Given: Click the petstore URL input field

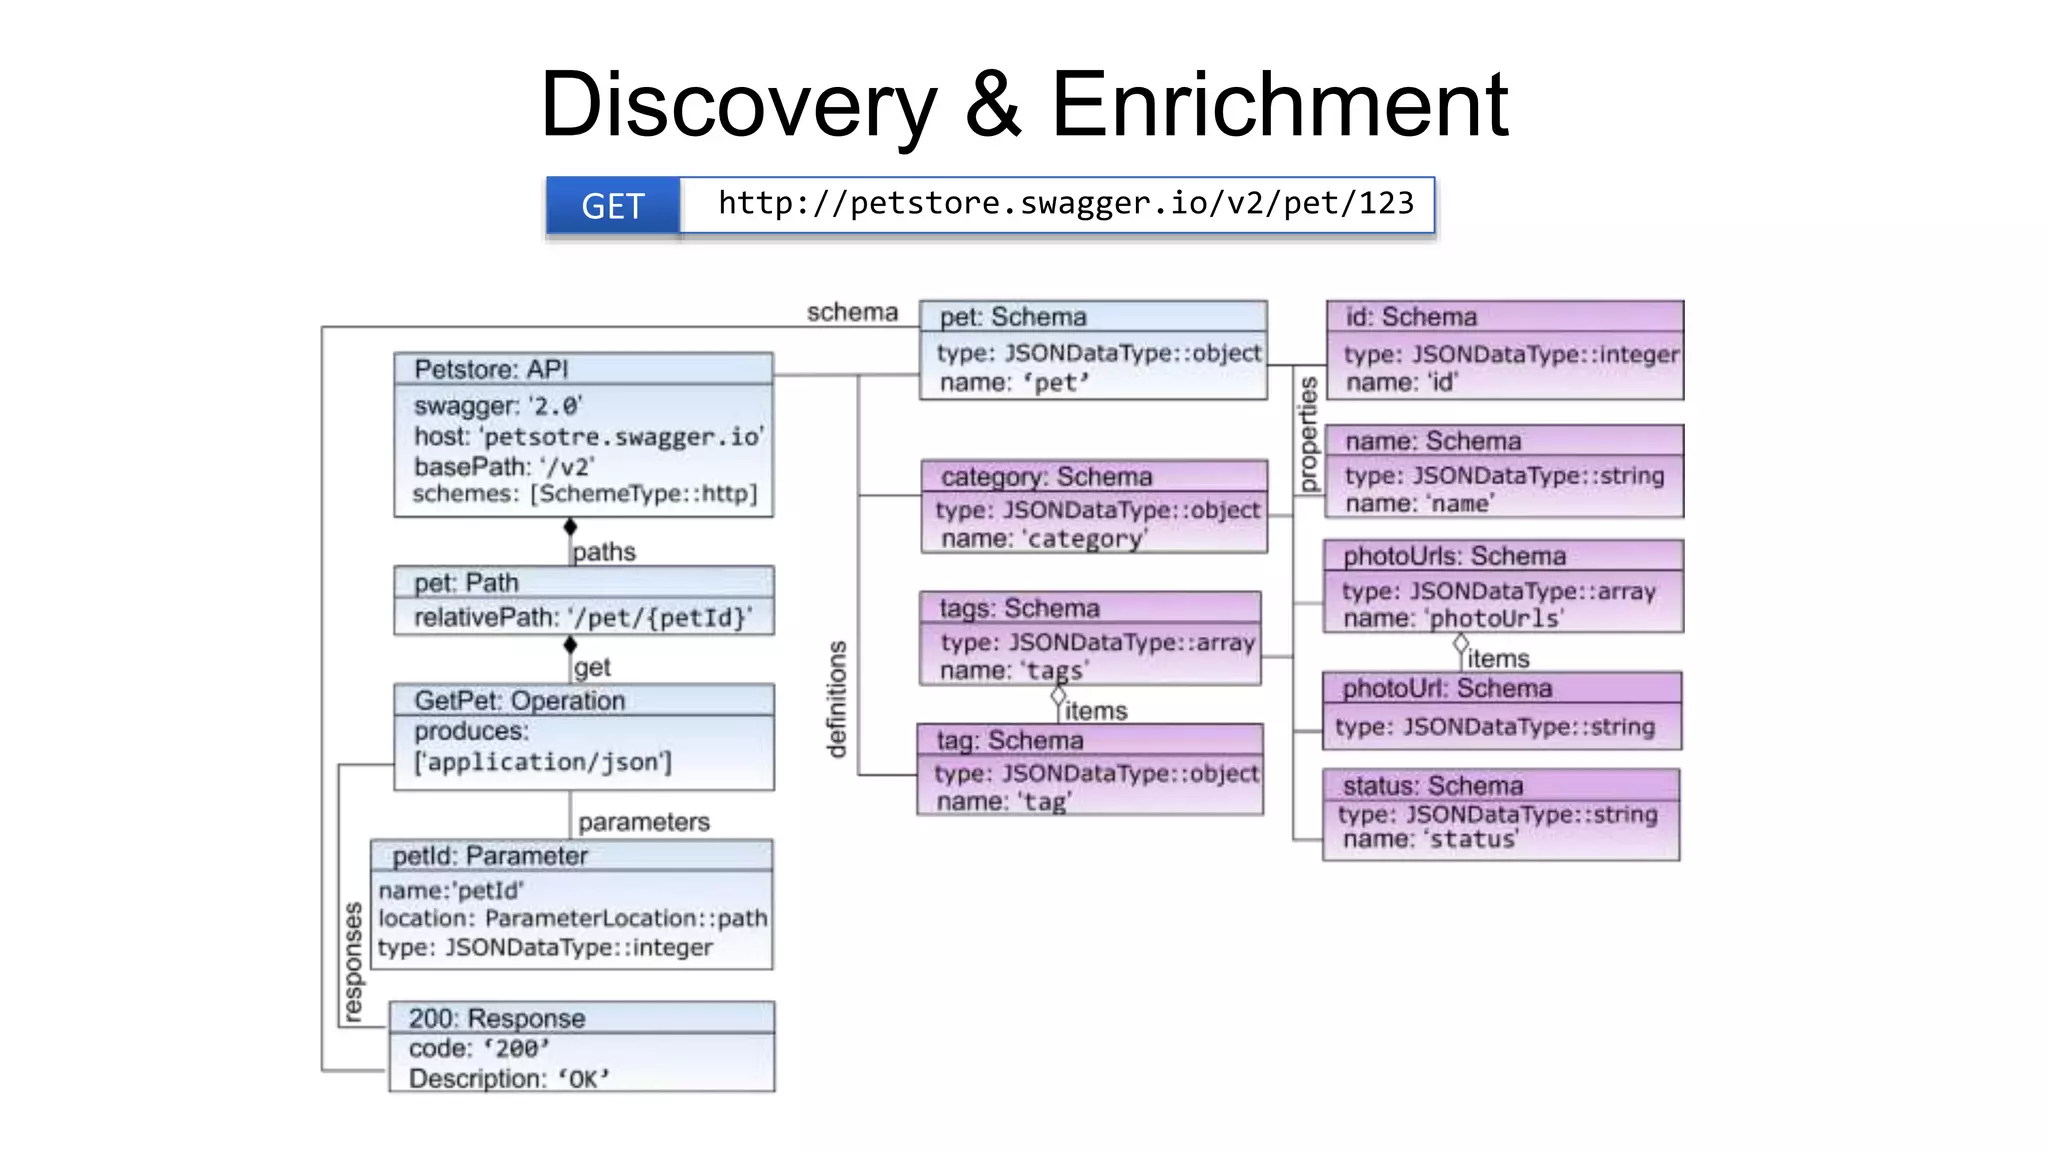Looking at the screenshot, I should [1057, 205].
